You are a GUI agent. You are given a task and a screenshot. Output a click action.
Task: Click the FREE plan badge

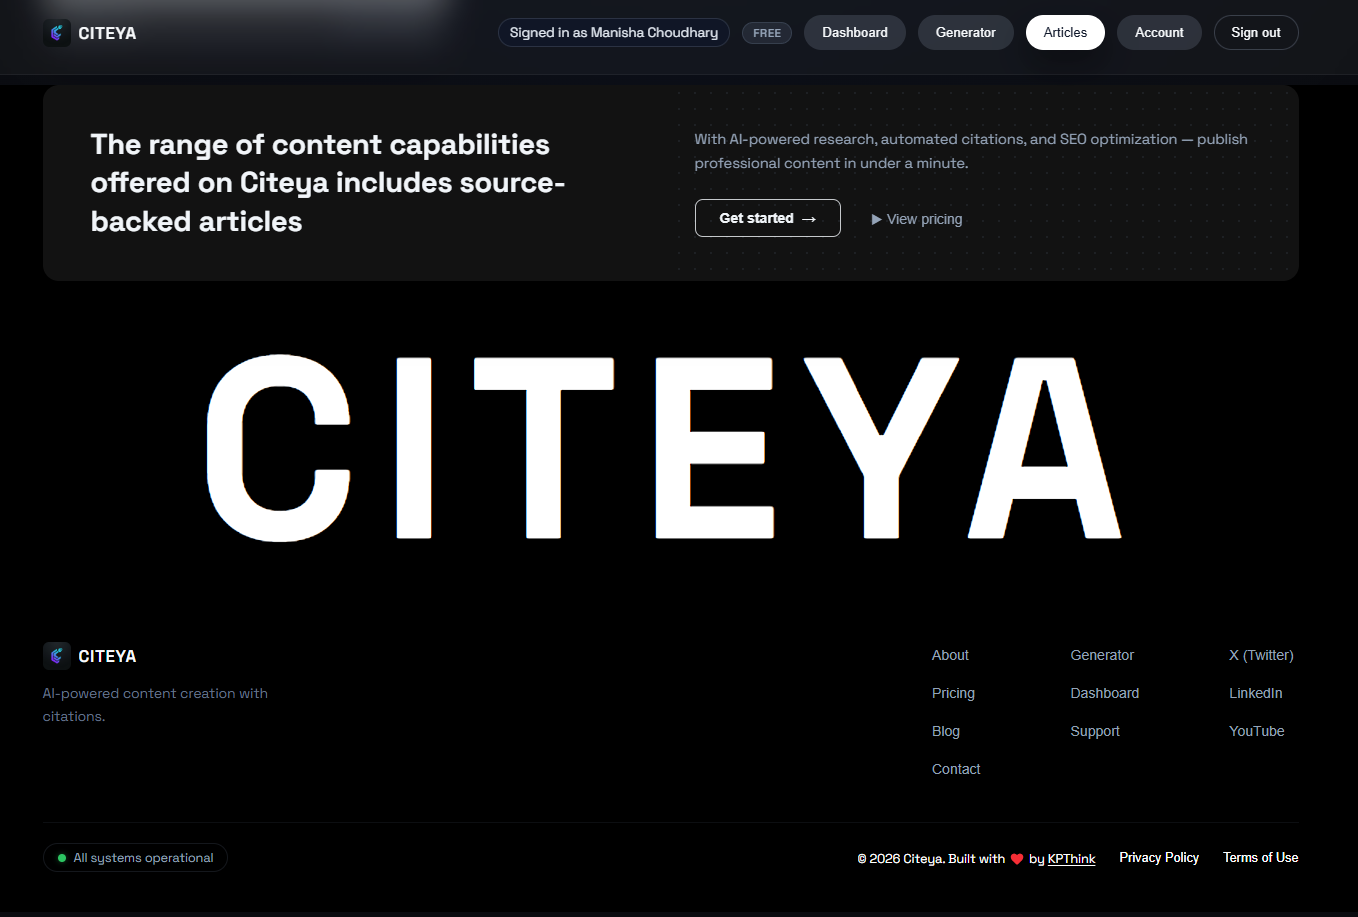point(766,32)
